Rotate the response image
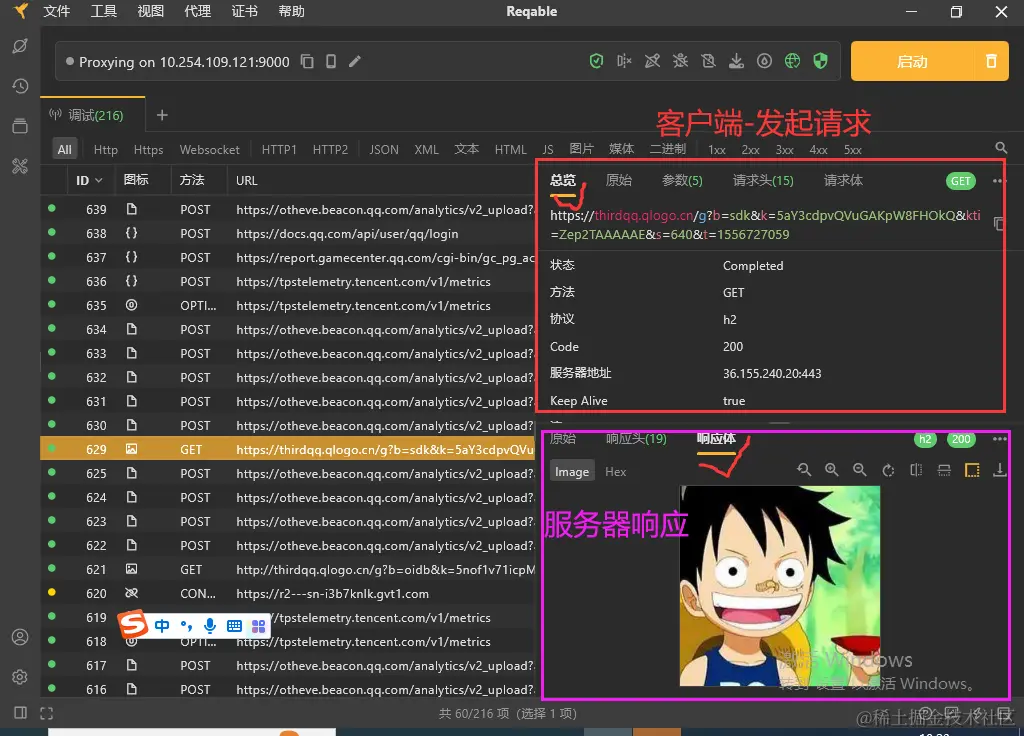 click(888, 470)
